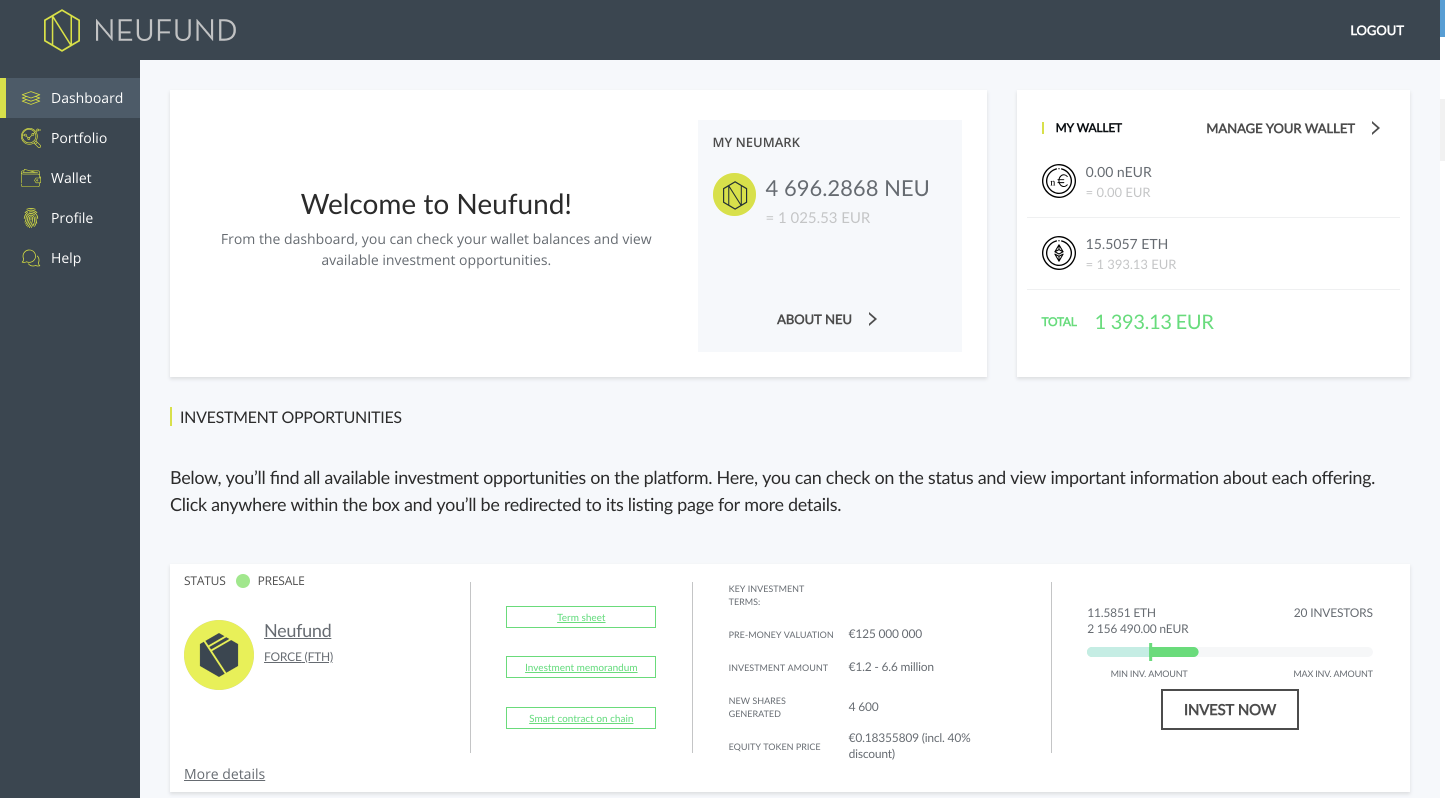Click the Welcome to Neufund! heading
The width and height of the screenshot is (1445, 798).
436,204
